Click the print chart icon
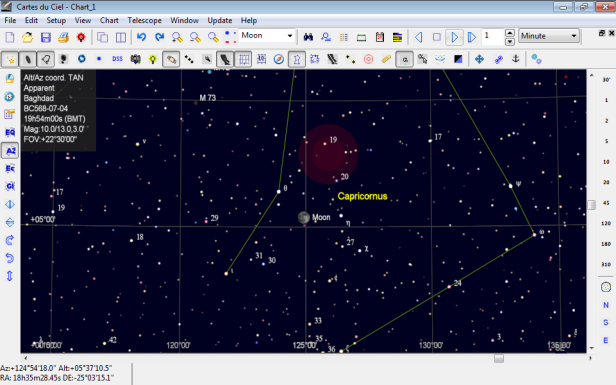Viewport: 616px width, 385px height. coord(64,37)
